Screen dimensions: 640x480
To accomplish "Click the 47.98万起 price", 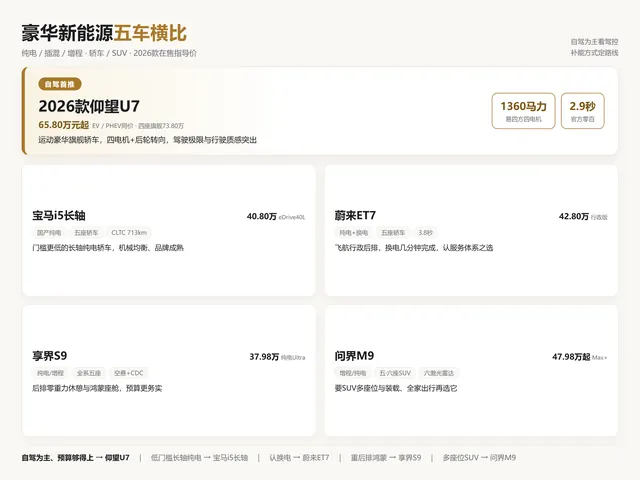I will (571, 357).
